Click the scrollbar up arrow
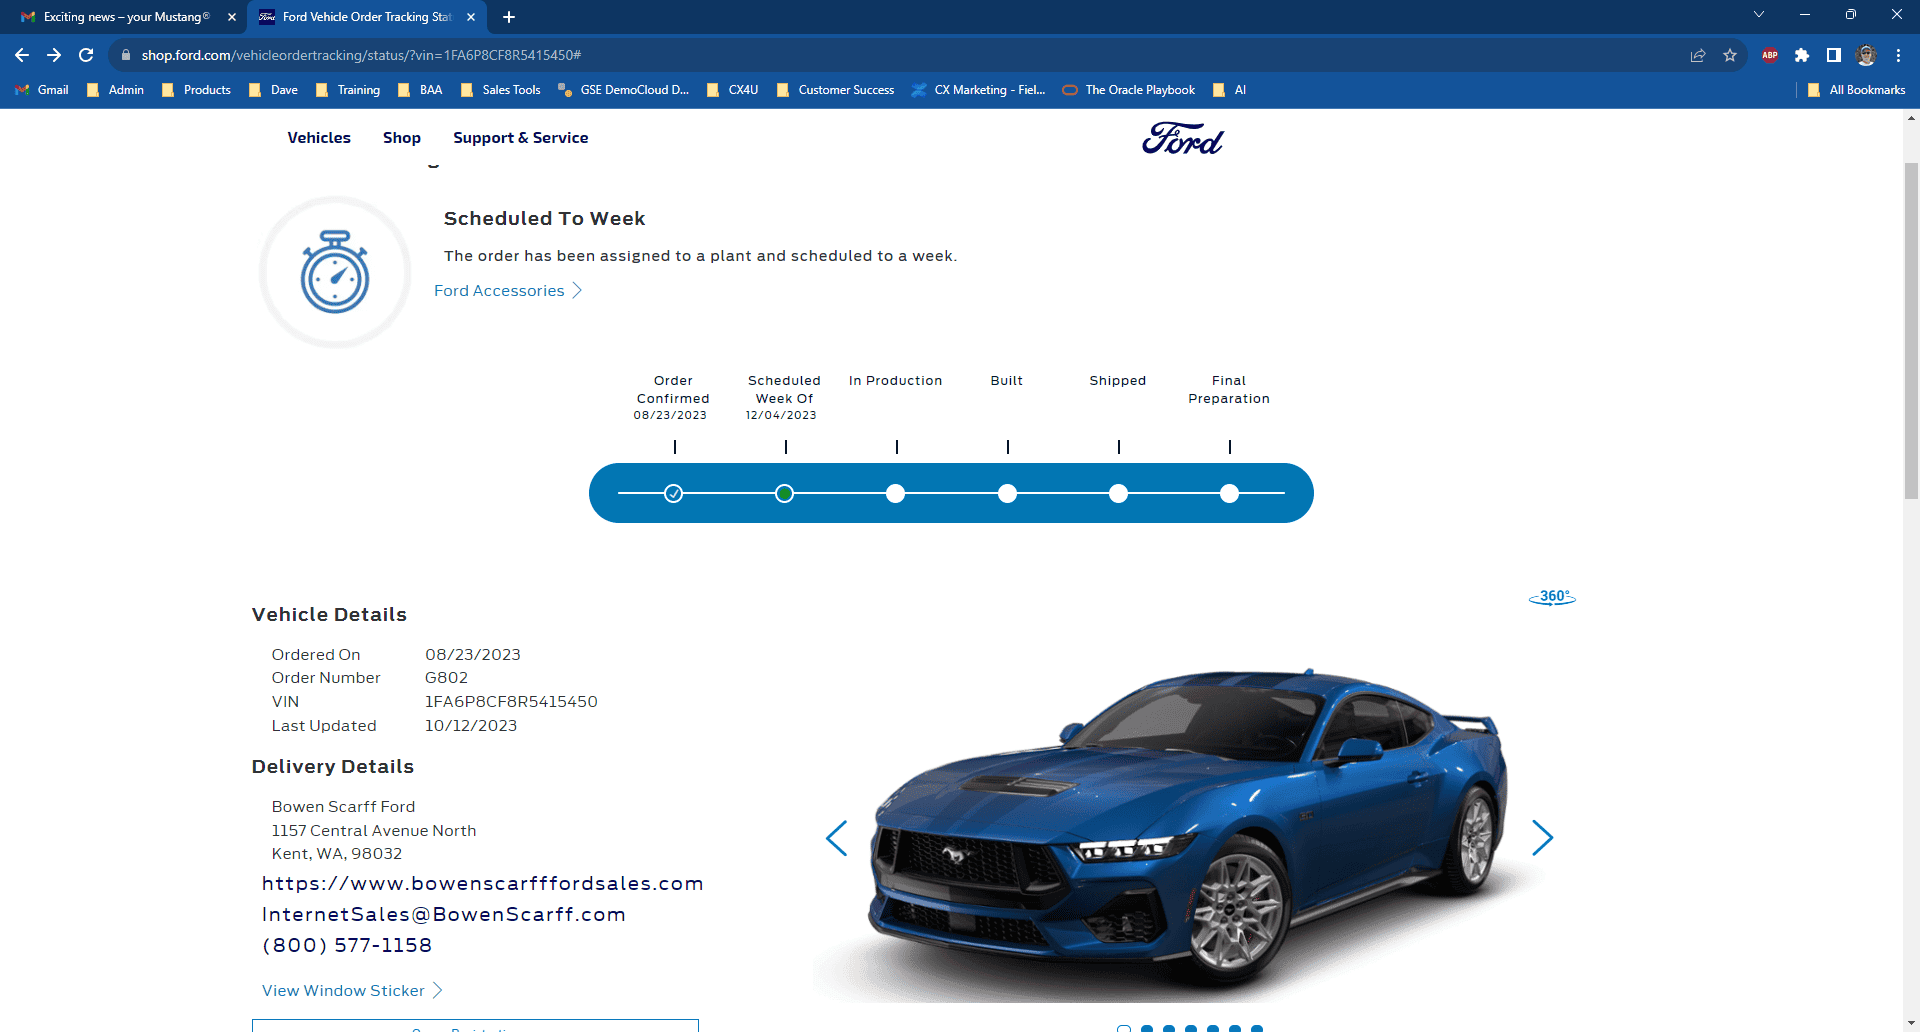This screenshot has height=1032, width=1920. [1911, 117]
